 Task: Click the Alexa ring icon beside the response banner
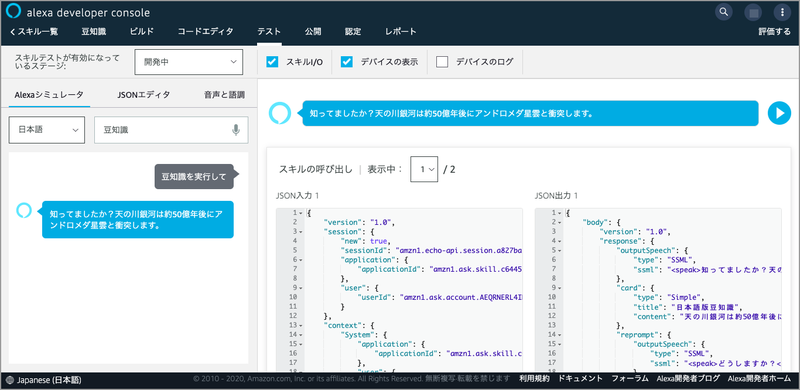[280, 113]
